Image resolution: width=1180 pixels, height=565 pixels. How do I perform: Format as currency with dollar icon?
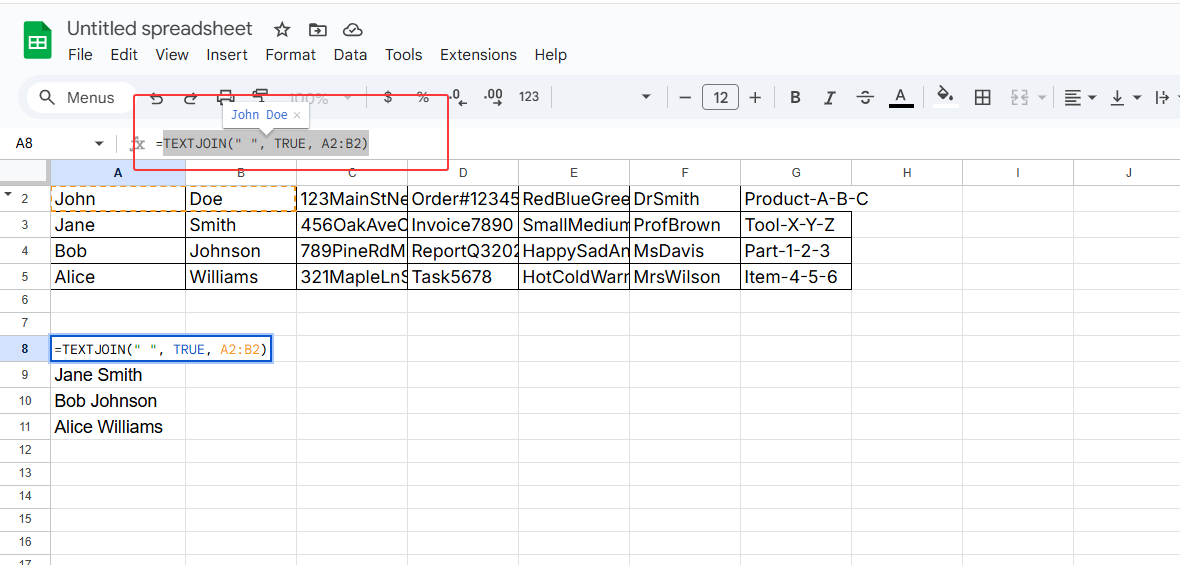click(x=387, y=97)
